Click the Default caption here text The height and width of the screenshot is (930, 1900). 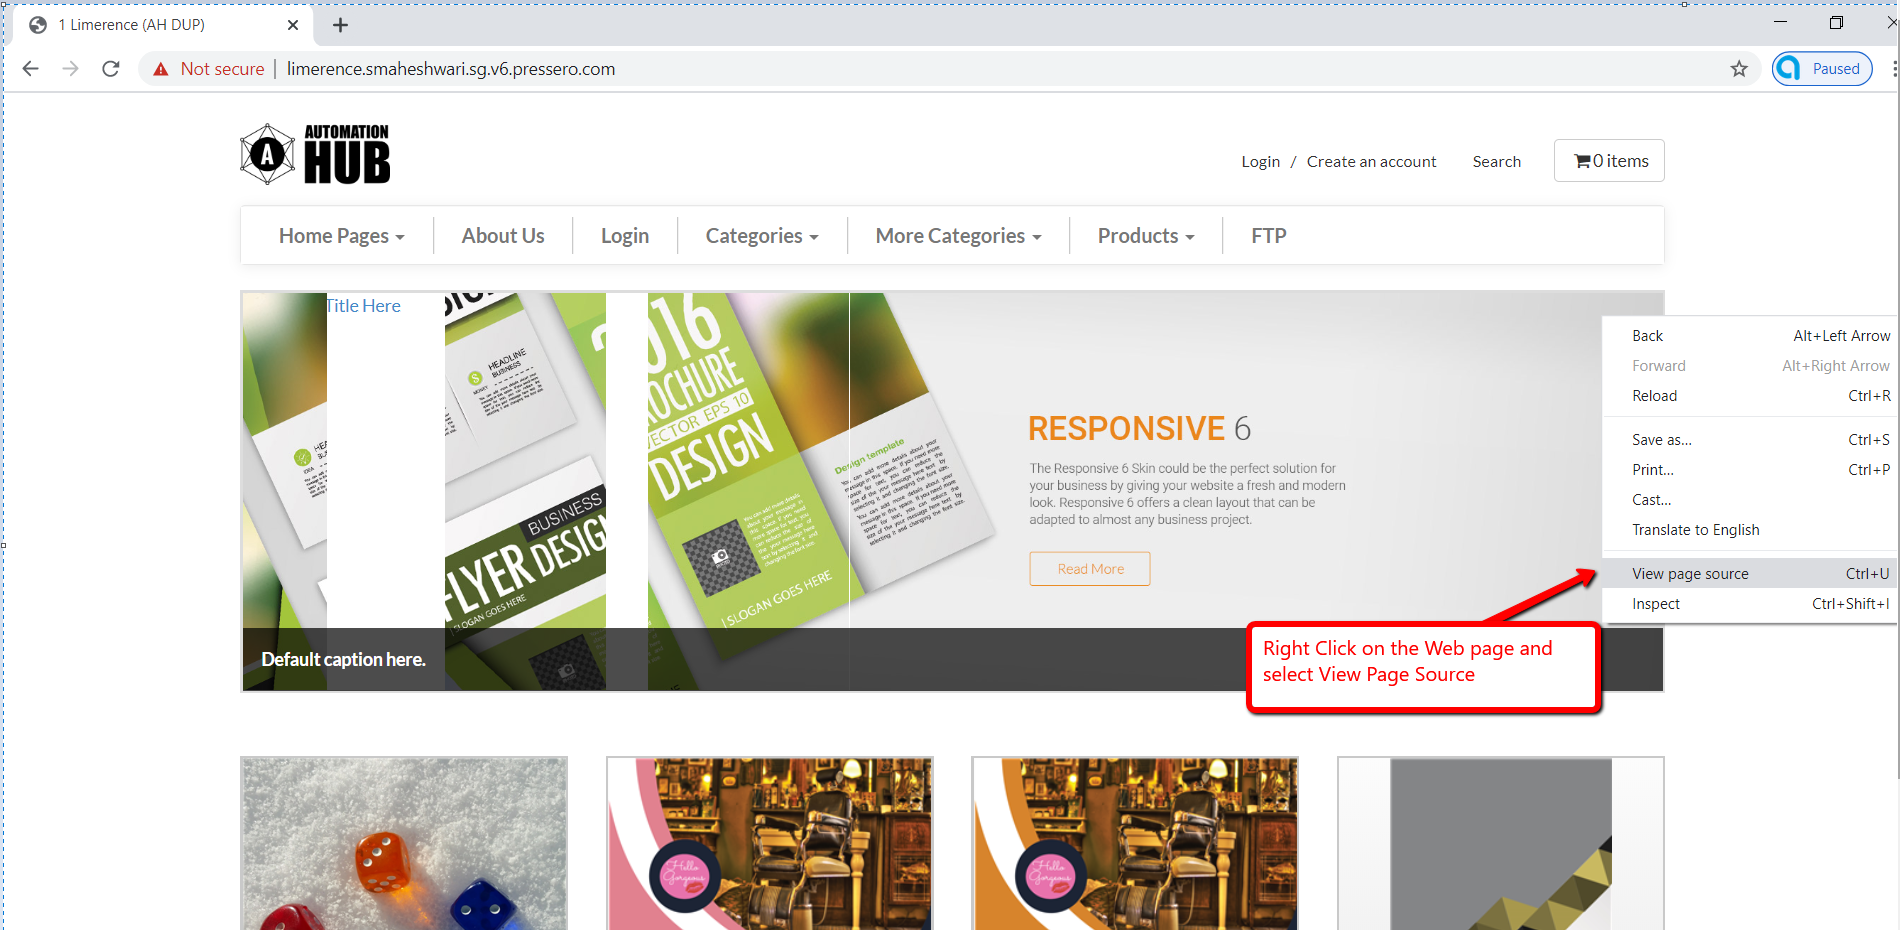(343, 659)
